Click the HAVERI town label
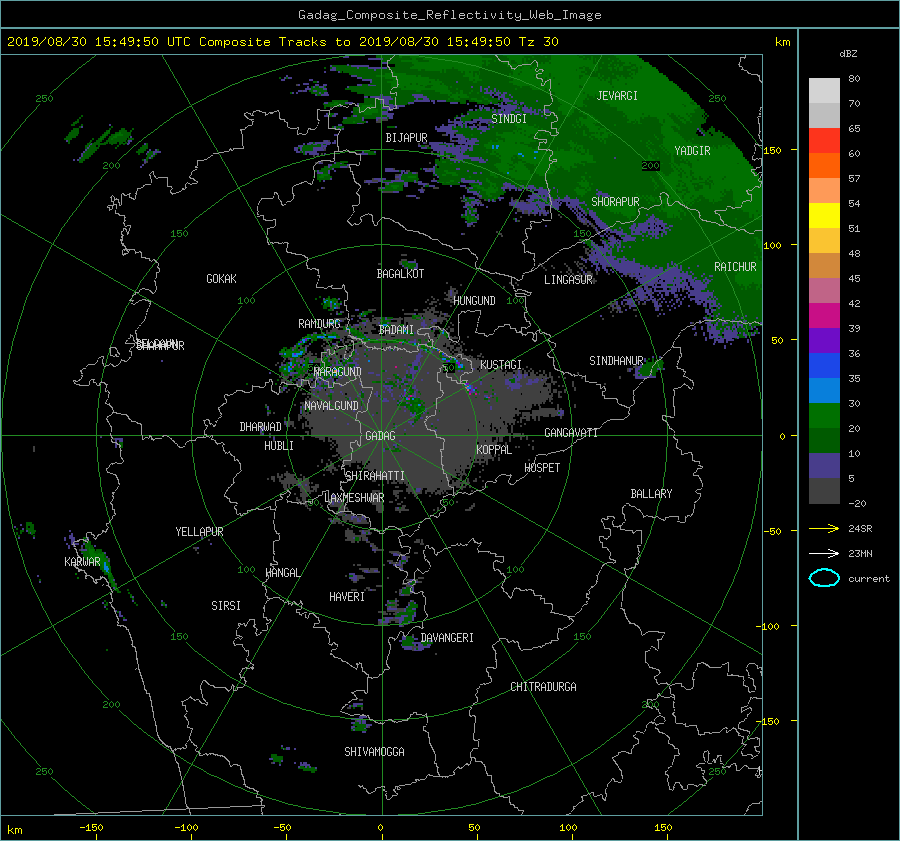Screen dimensions: 900x841 click(x=347, y=597)
